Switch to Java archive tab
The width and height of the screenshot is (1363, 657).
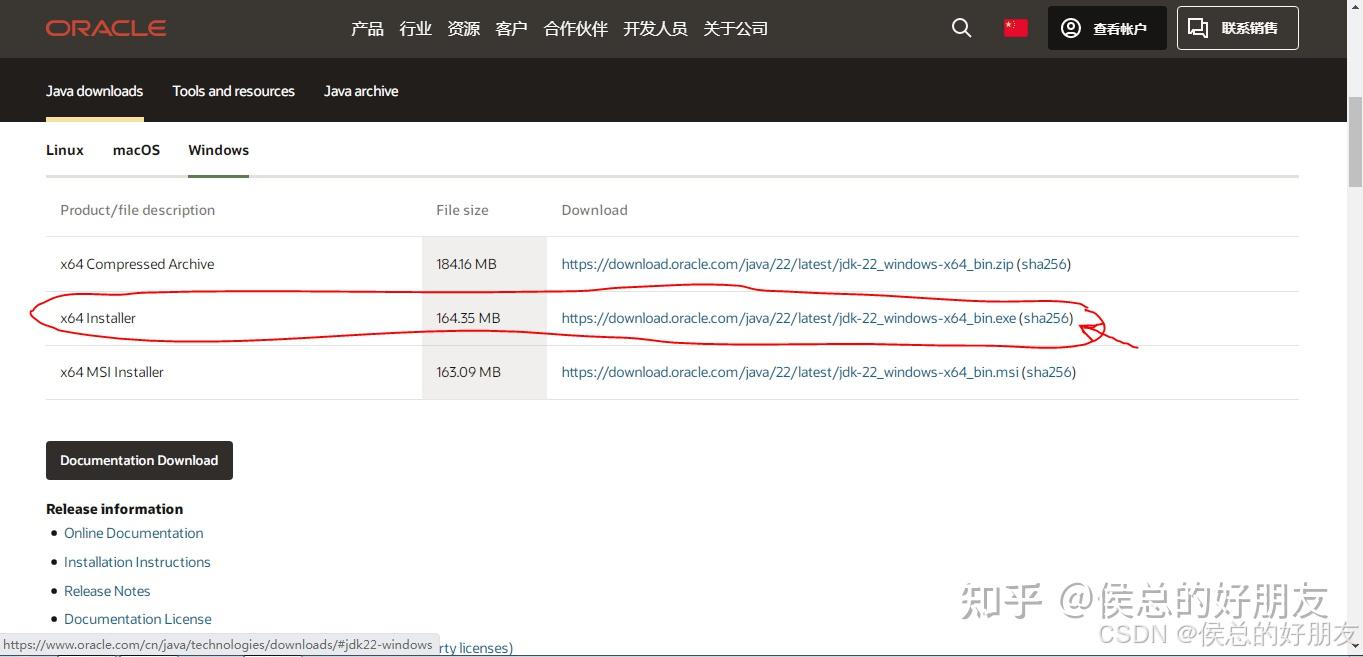point(361,91)
